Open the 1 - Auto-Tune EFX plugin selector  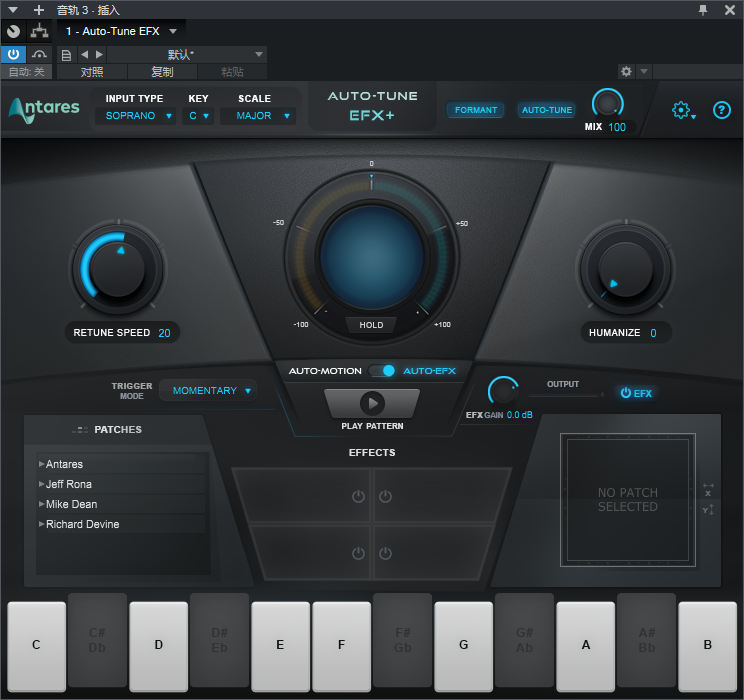121,31
